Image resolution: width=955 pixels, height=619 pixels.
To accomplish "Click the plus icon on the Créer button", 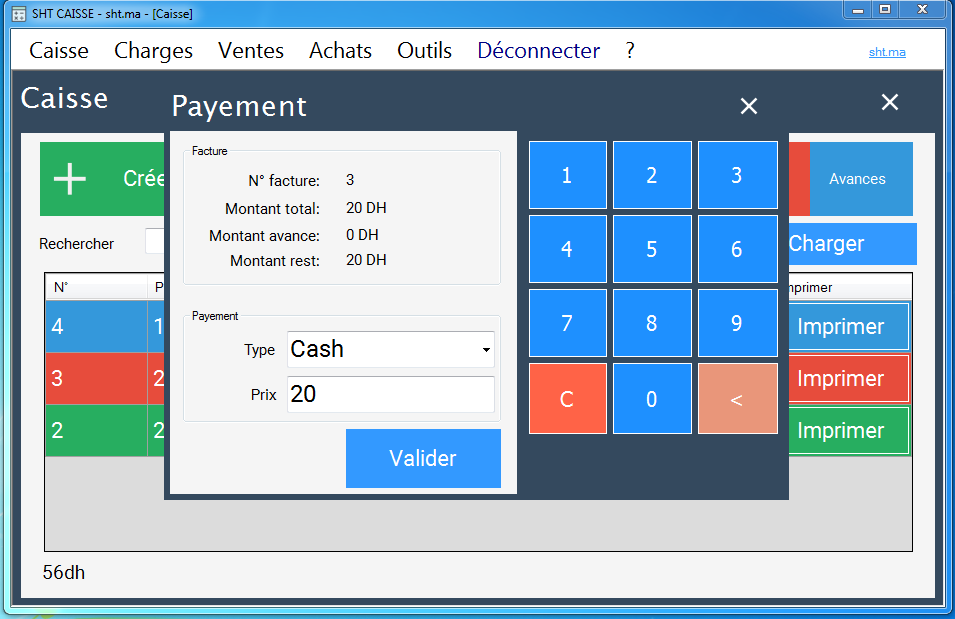I will coord(69,178).
